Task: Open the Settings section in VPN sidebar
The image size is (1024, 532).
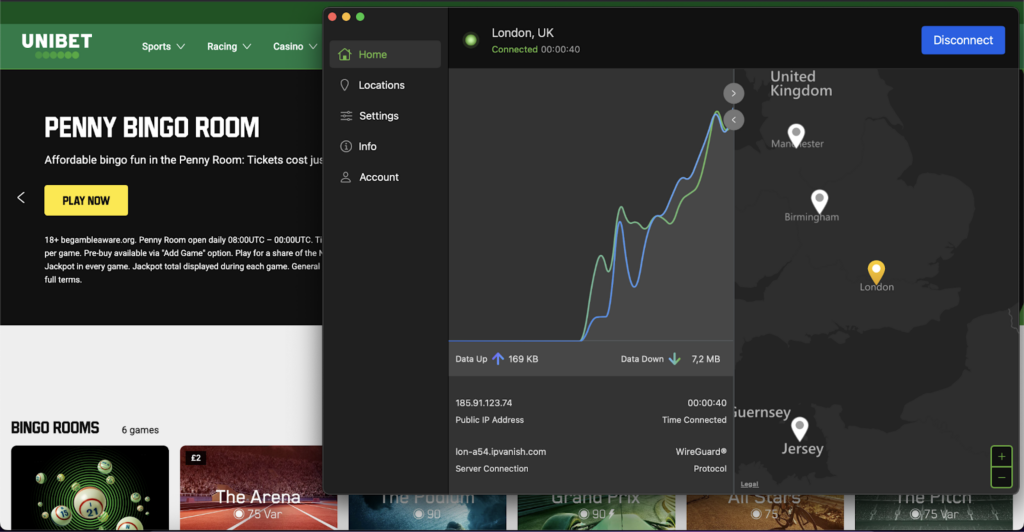Action: point(385,116)
